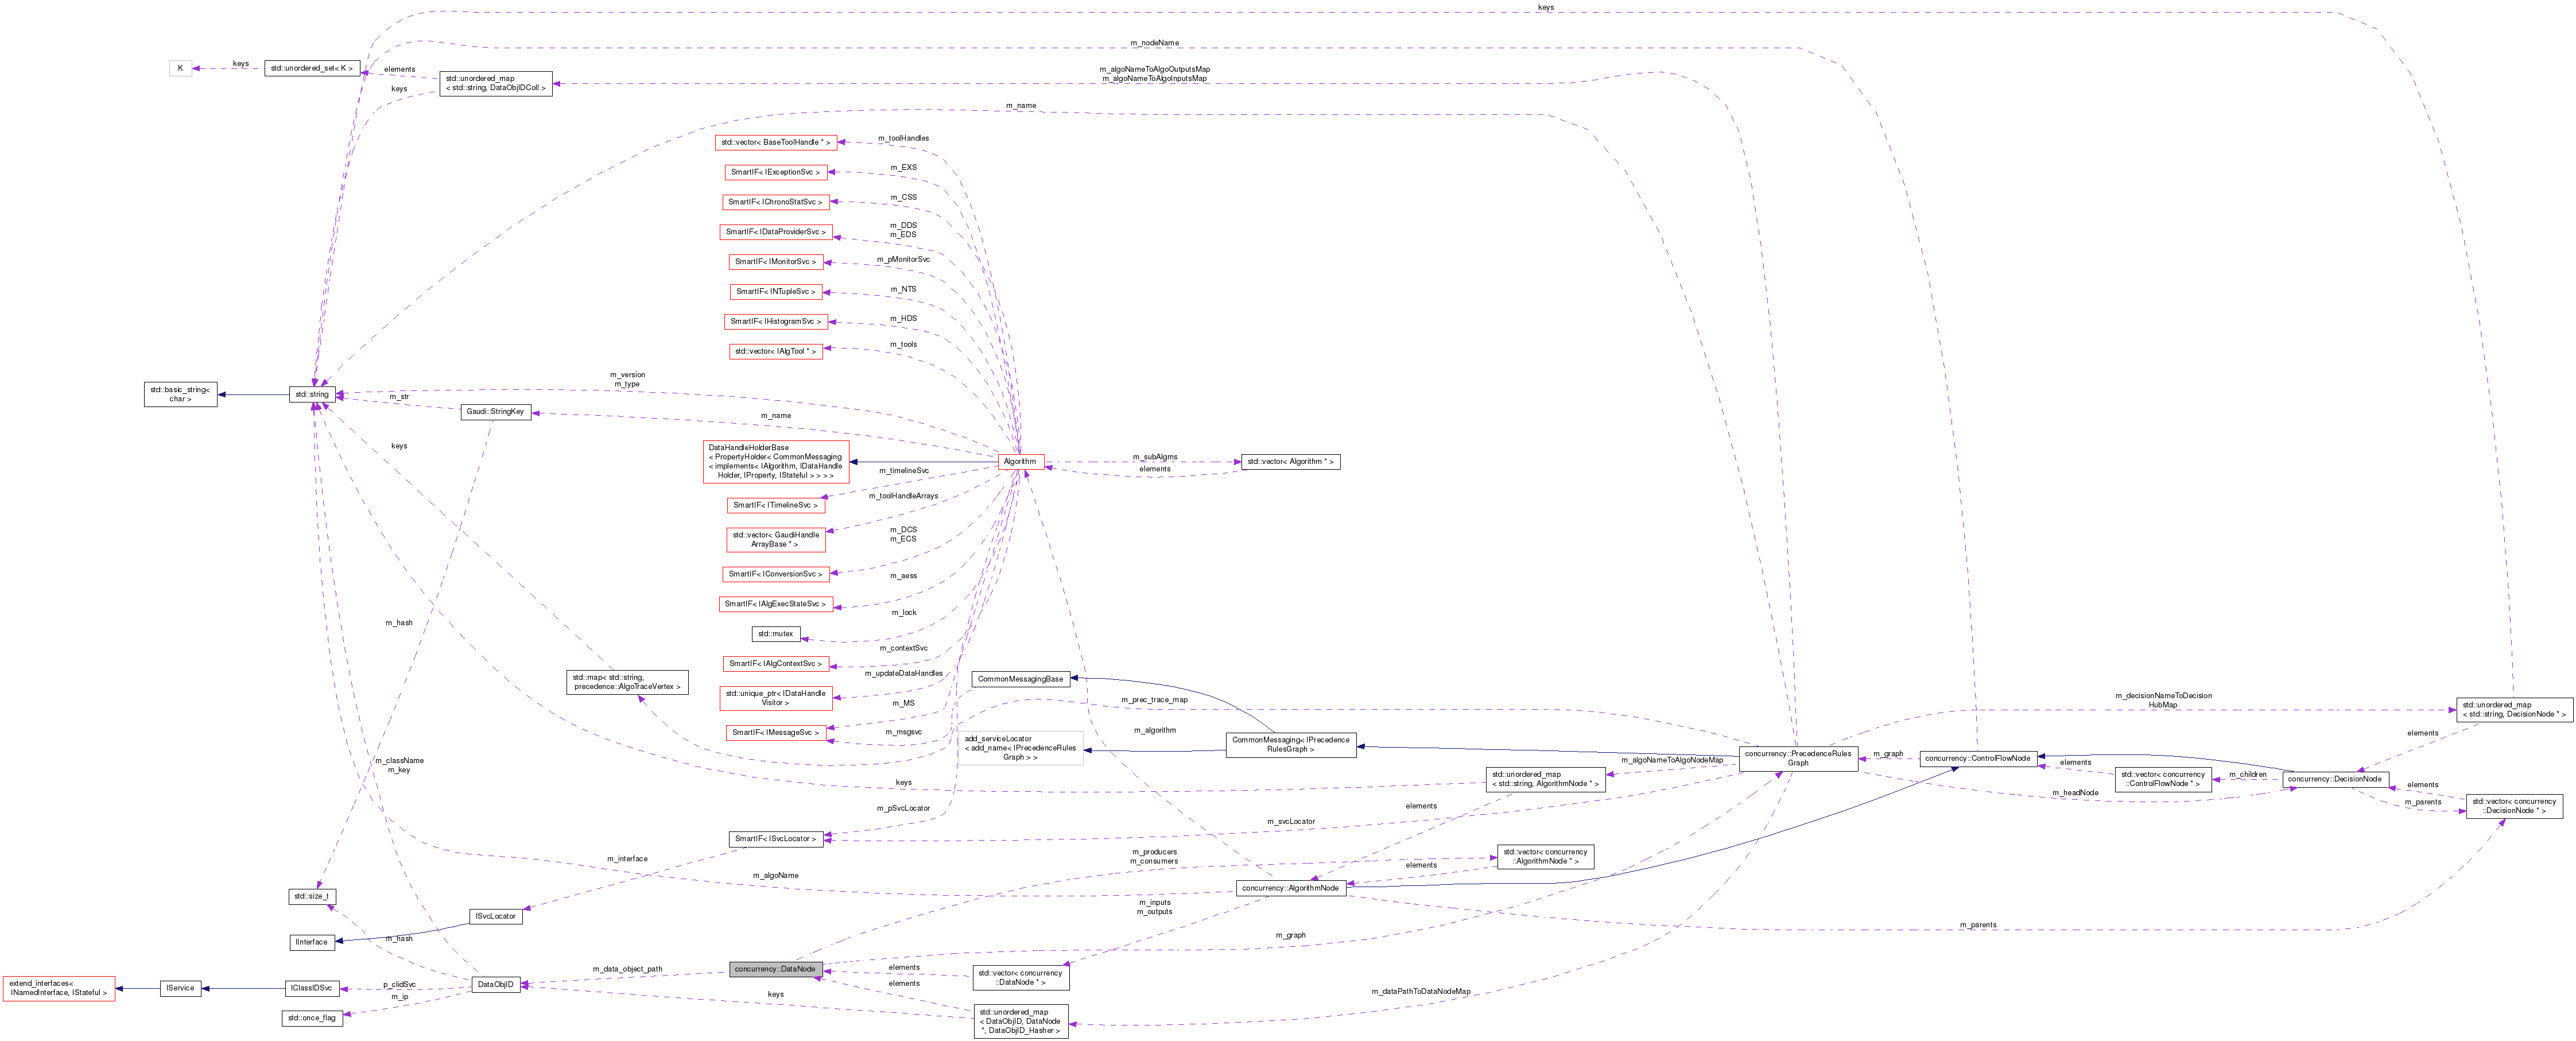
Task: Select the SmartIF< IHistogramSvc > class
Action: coord(775,322)
